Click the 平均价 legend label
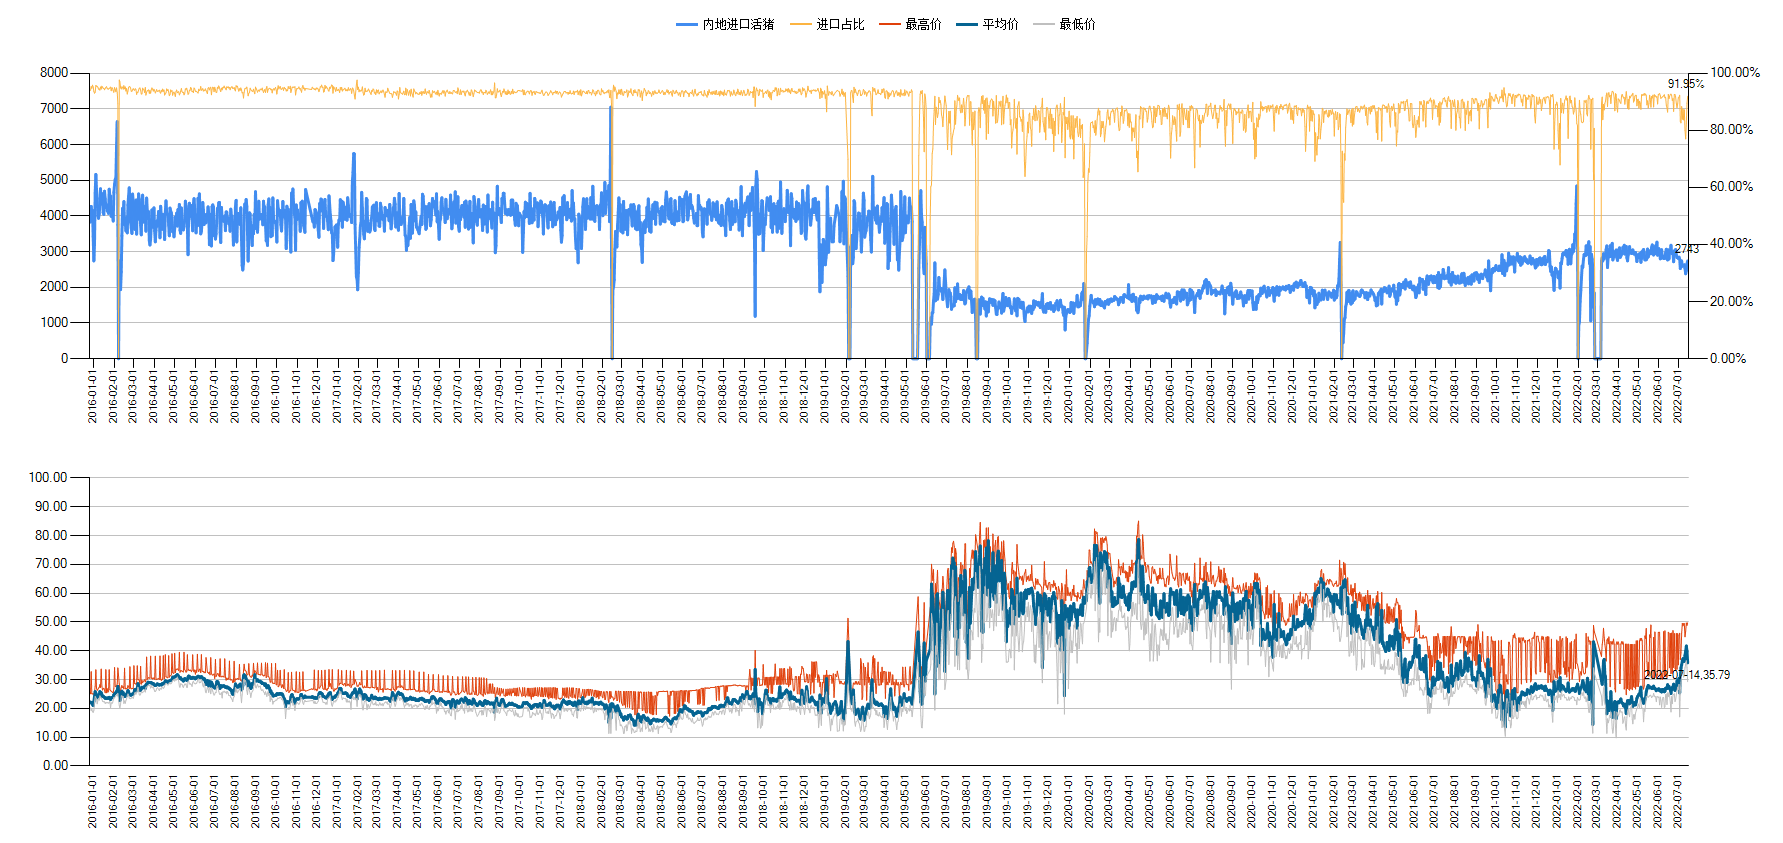Viewport: 1783px width, 843px height. (x=1000, y=24)
